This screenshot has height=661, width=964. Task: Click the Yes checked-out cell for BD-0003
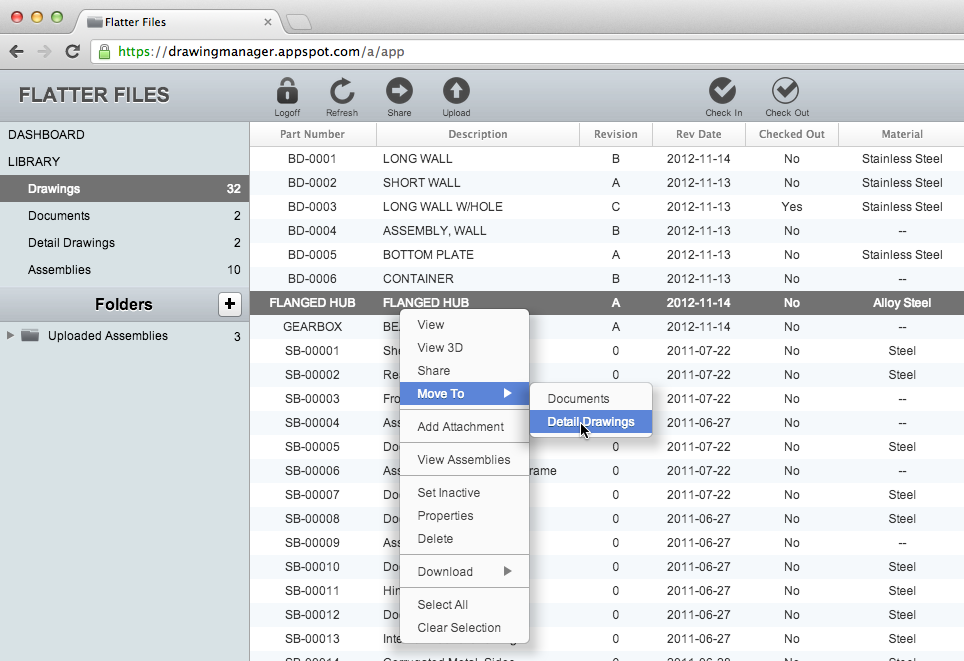pyautogui.click(x=792, y=207)
